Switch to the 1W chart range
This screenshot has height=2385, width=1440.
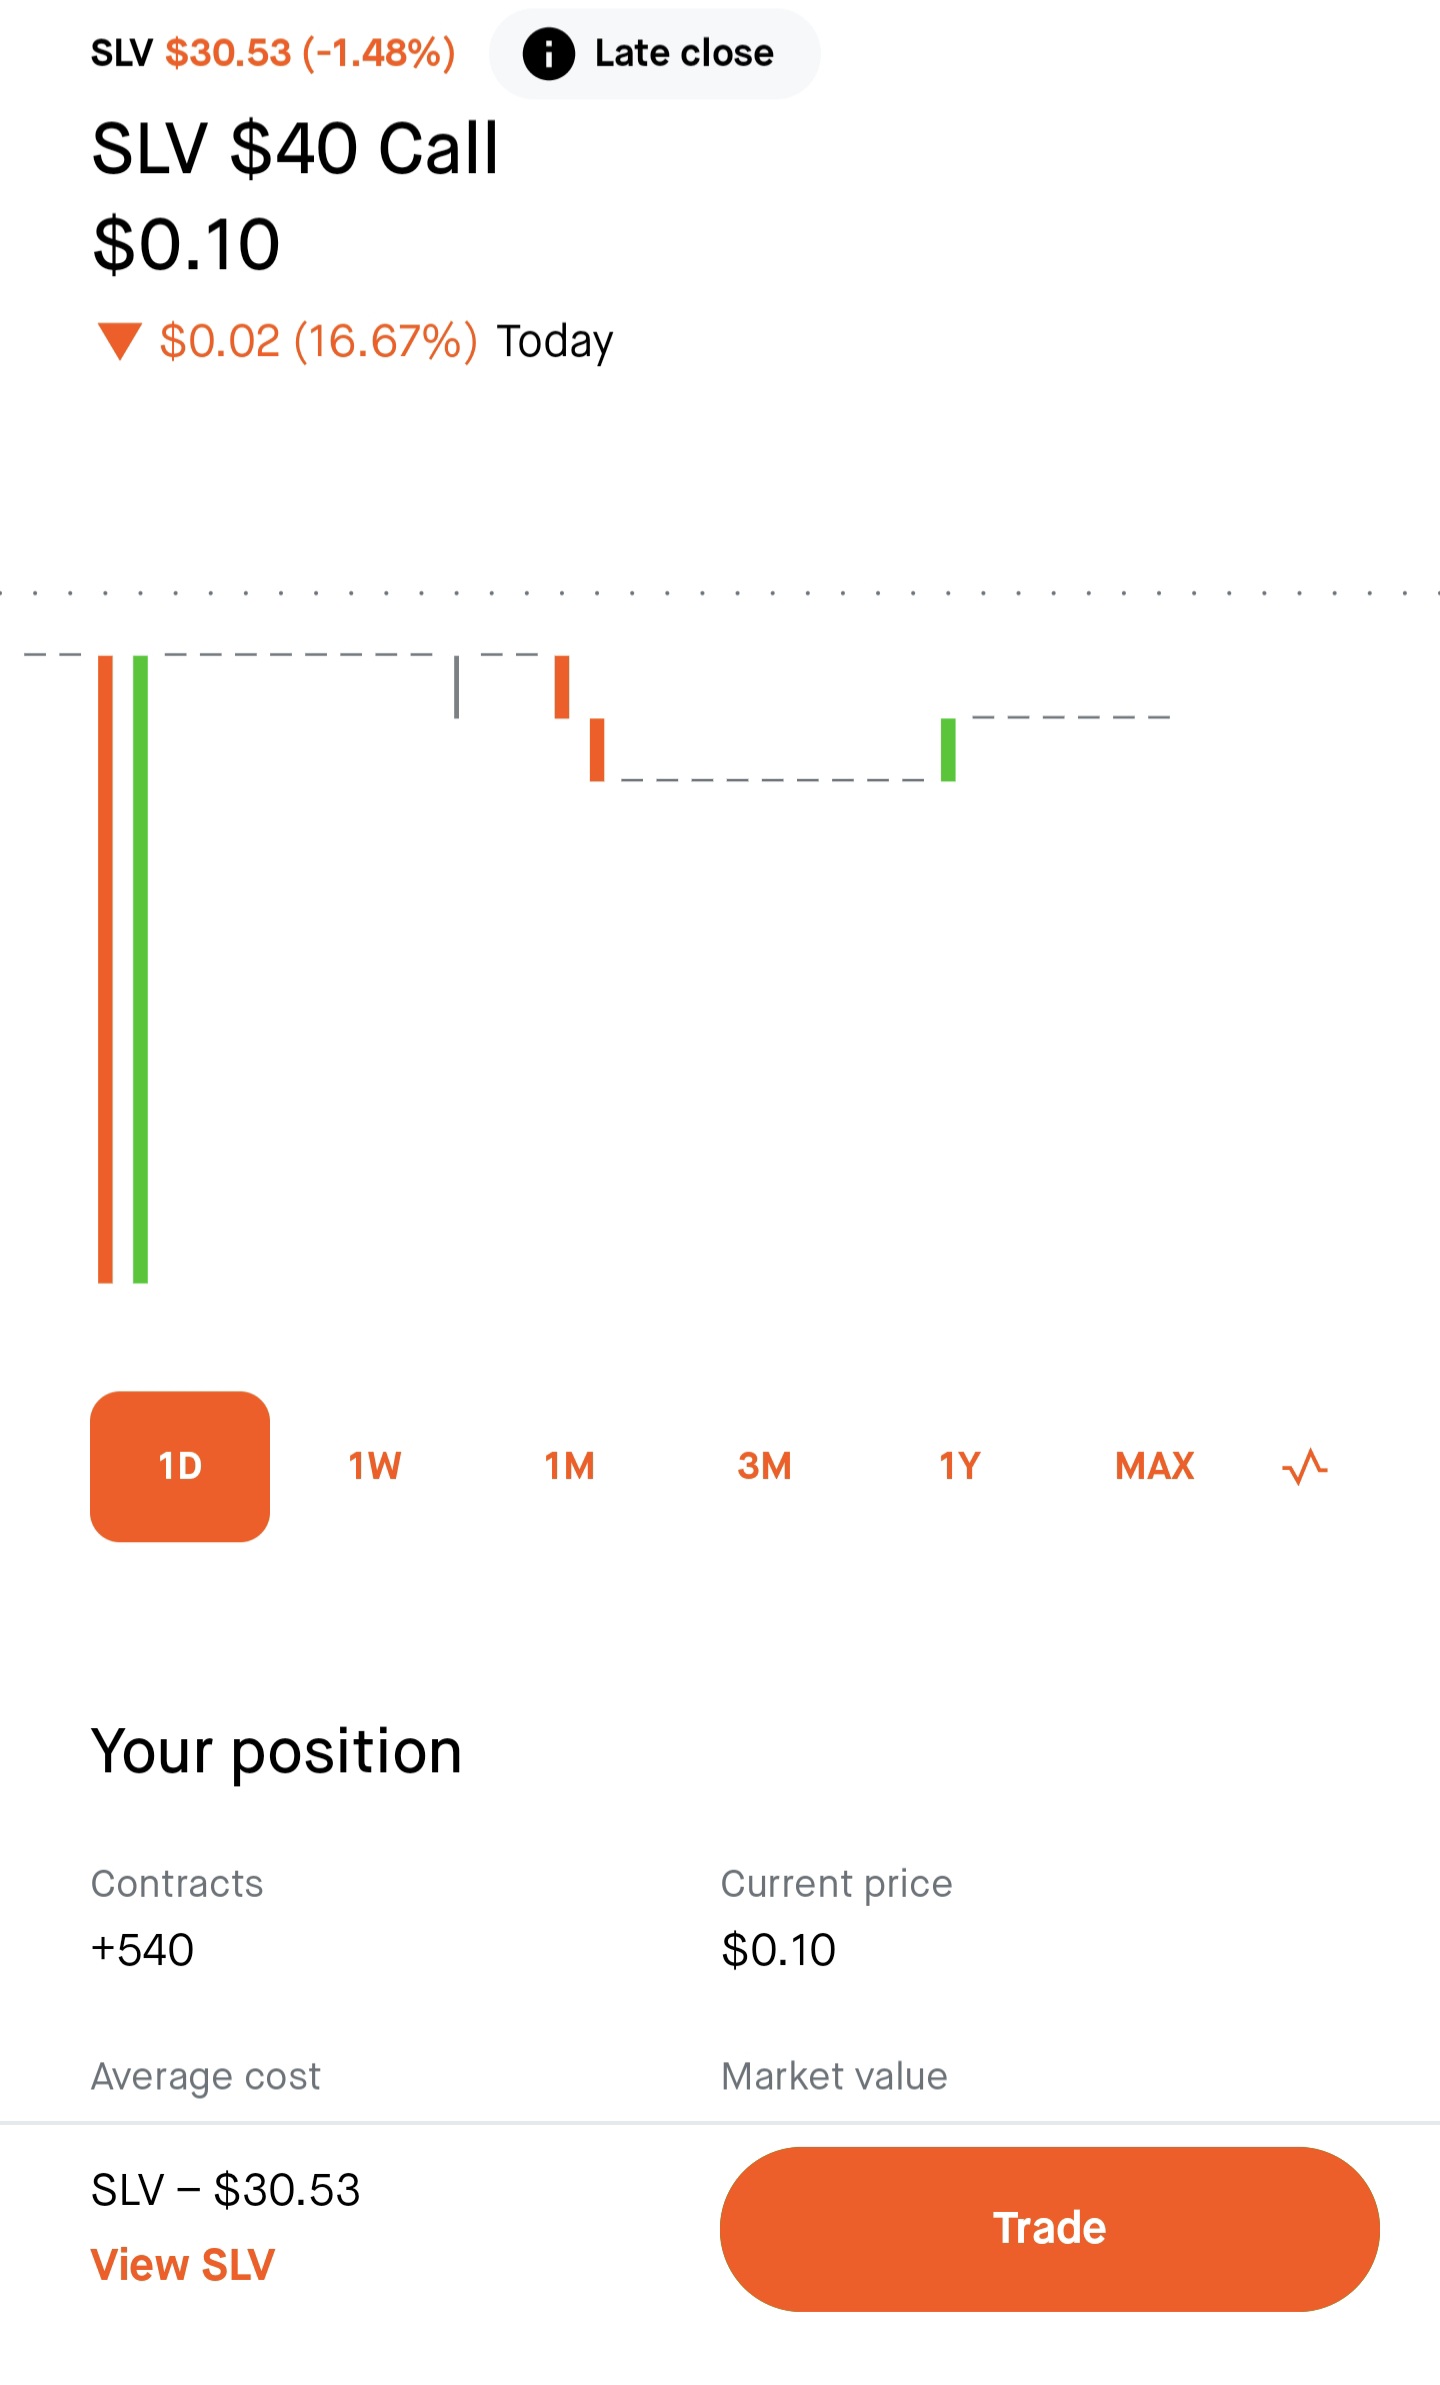(x=374, y=1467)
